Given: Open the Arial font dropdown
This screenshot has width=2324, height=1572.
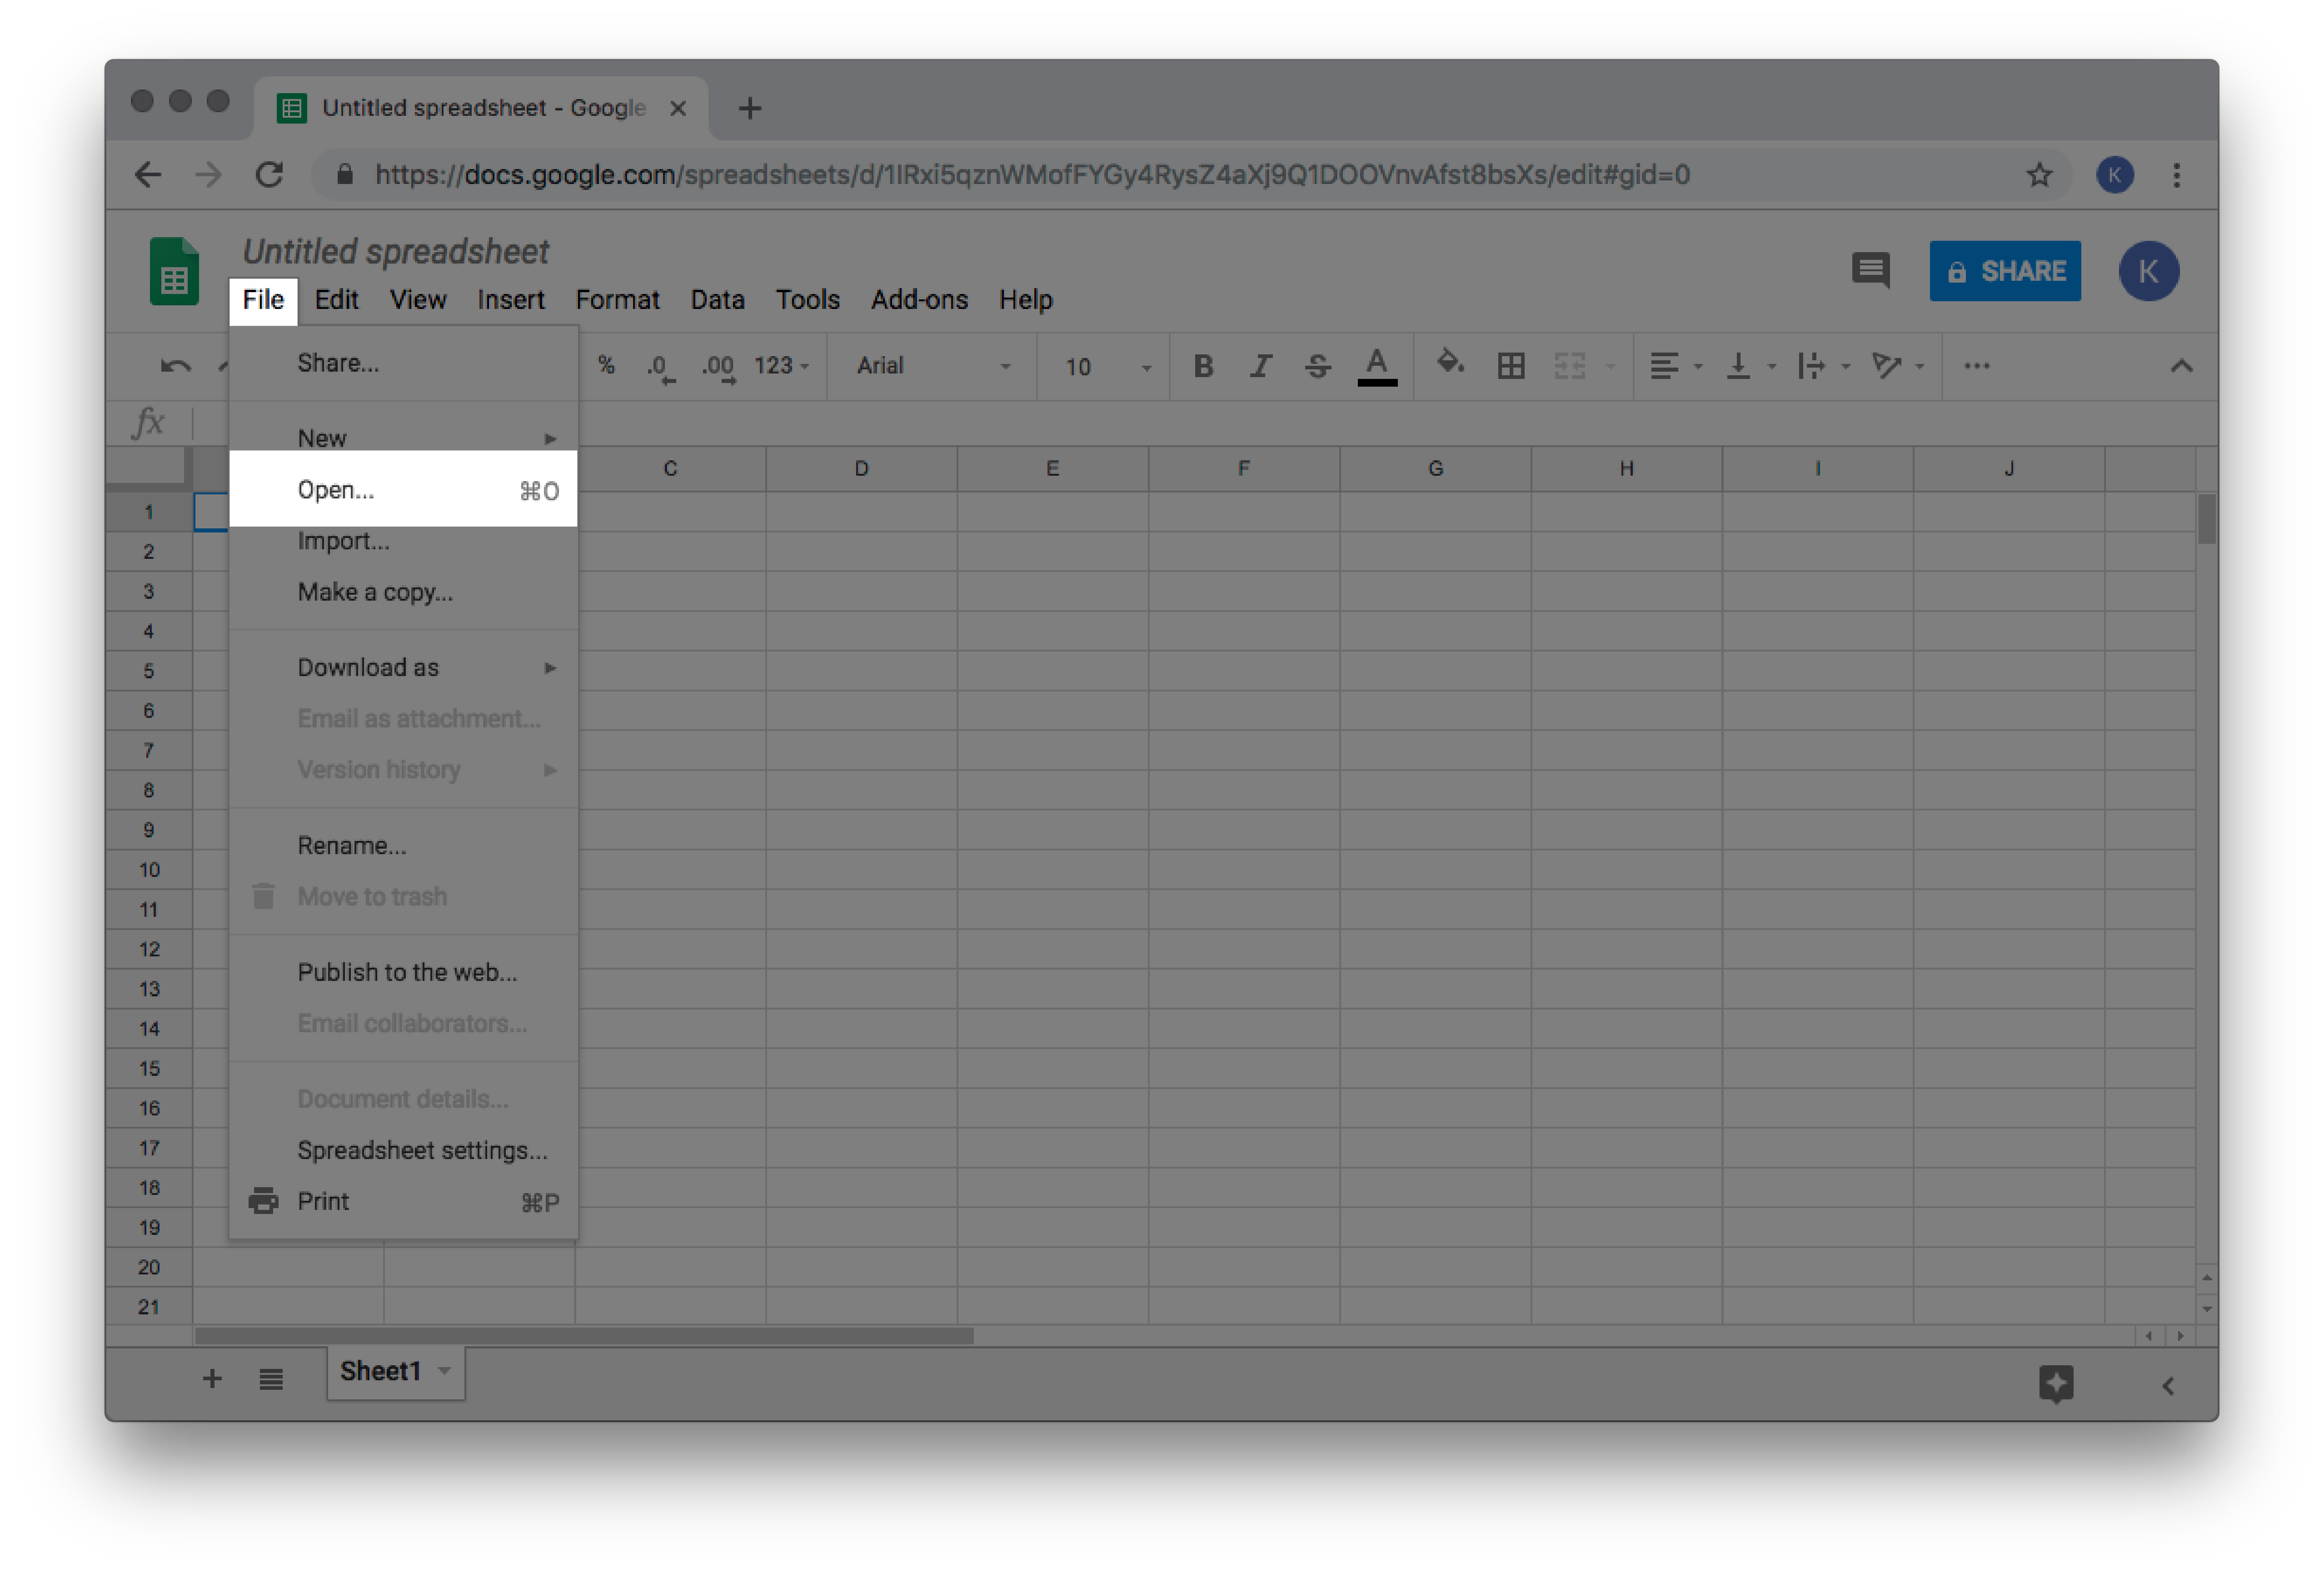Looking at the screenshot, I should (933, 366).
